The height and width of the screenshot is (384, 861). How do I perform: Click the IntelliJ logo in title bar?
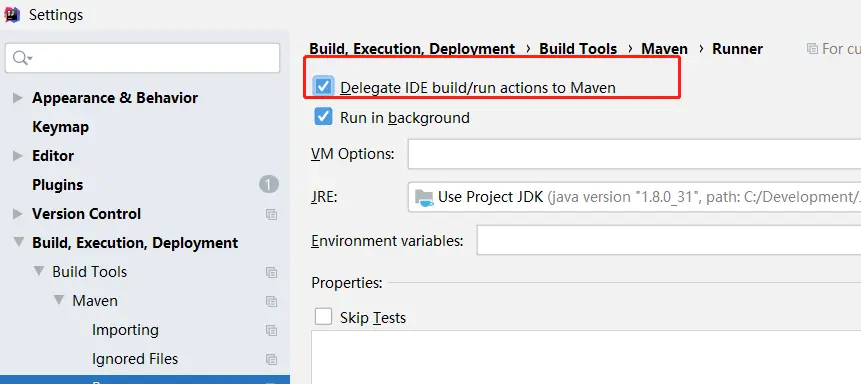click(12, 14)
